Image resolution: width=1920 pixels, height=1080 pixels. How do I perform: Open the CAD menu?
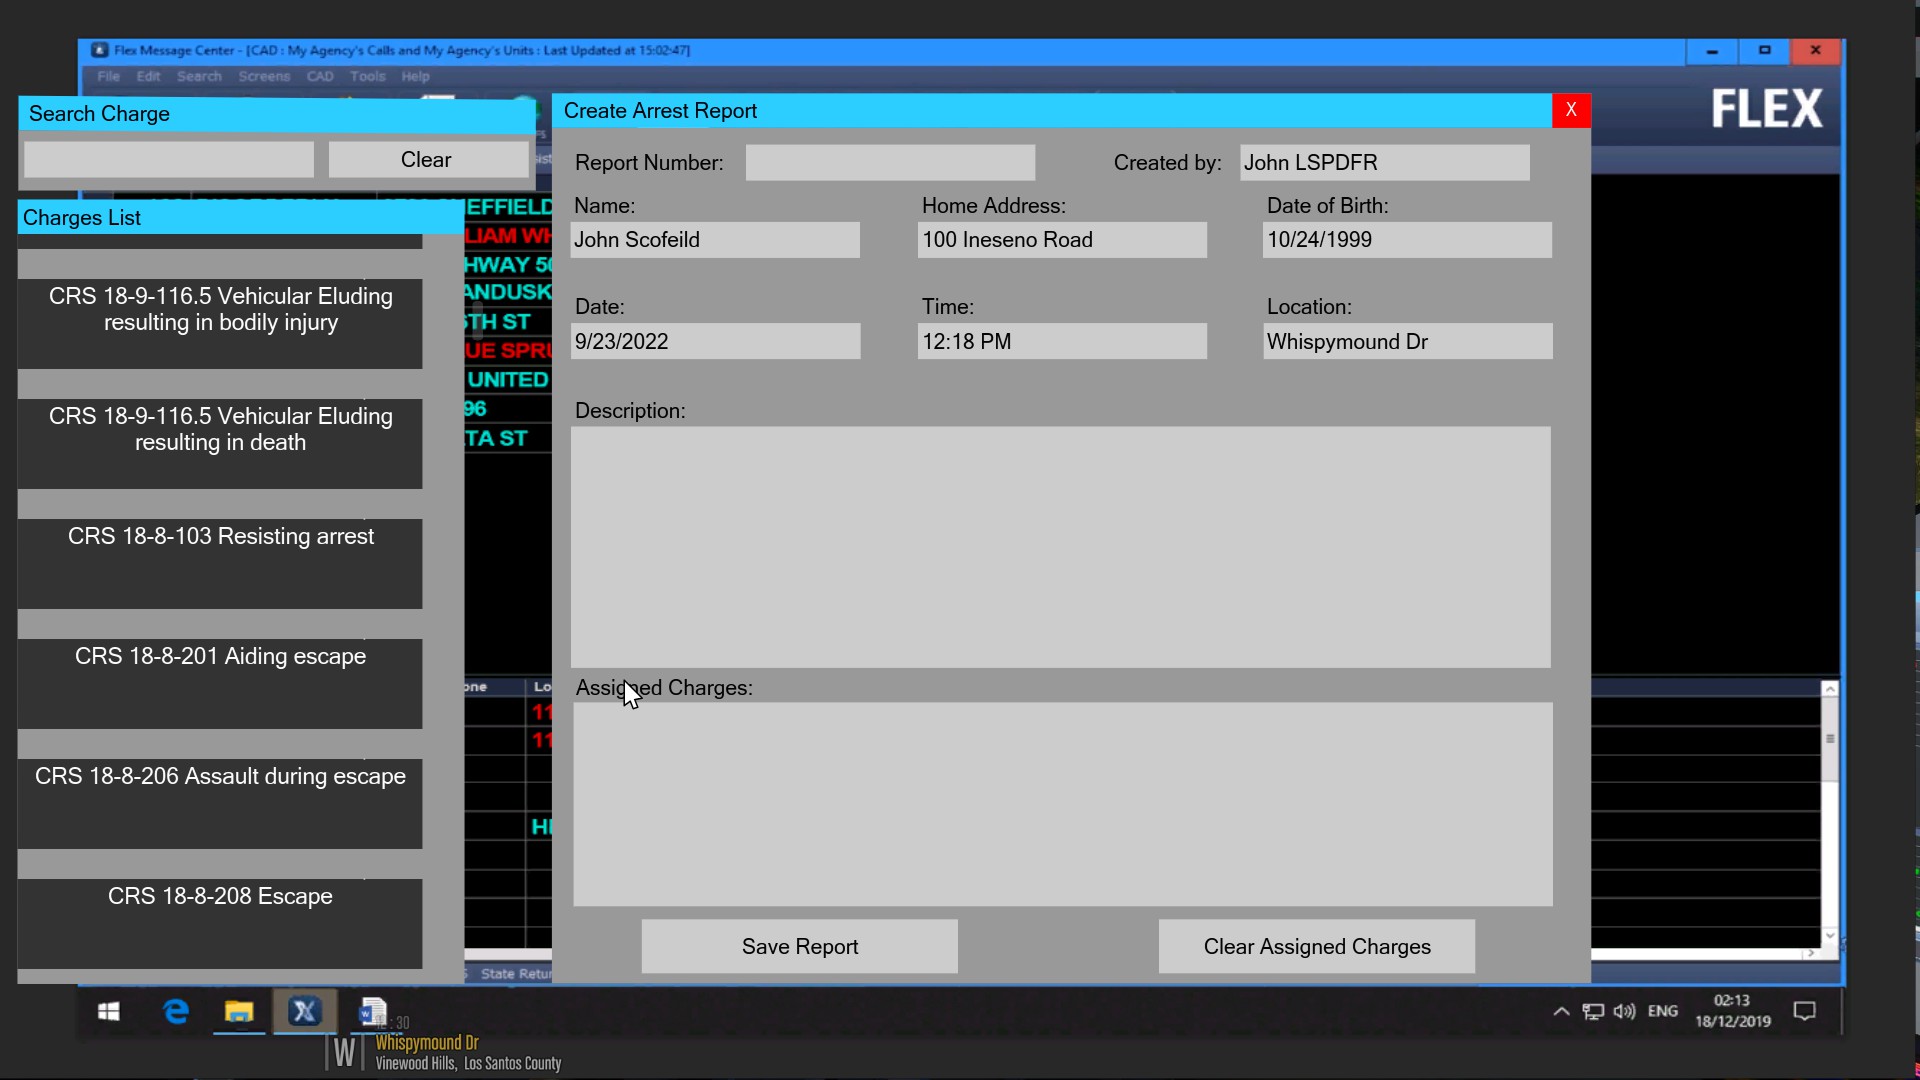[x=320, y=76]
